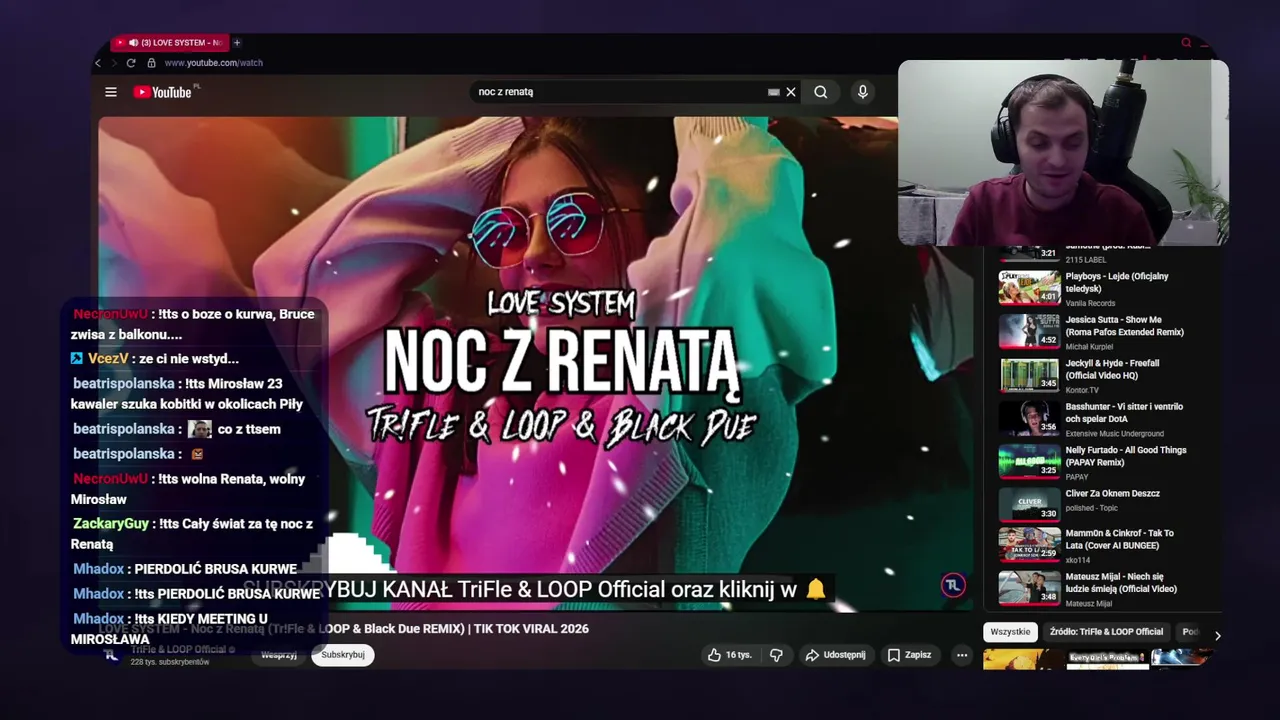Go forward with the browser forward arrow

pos(113,63)
